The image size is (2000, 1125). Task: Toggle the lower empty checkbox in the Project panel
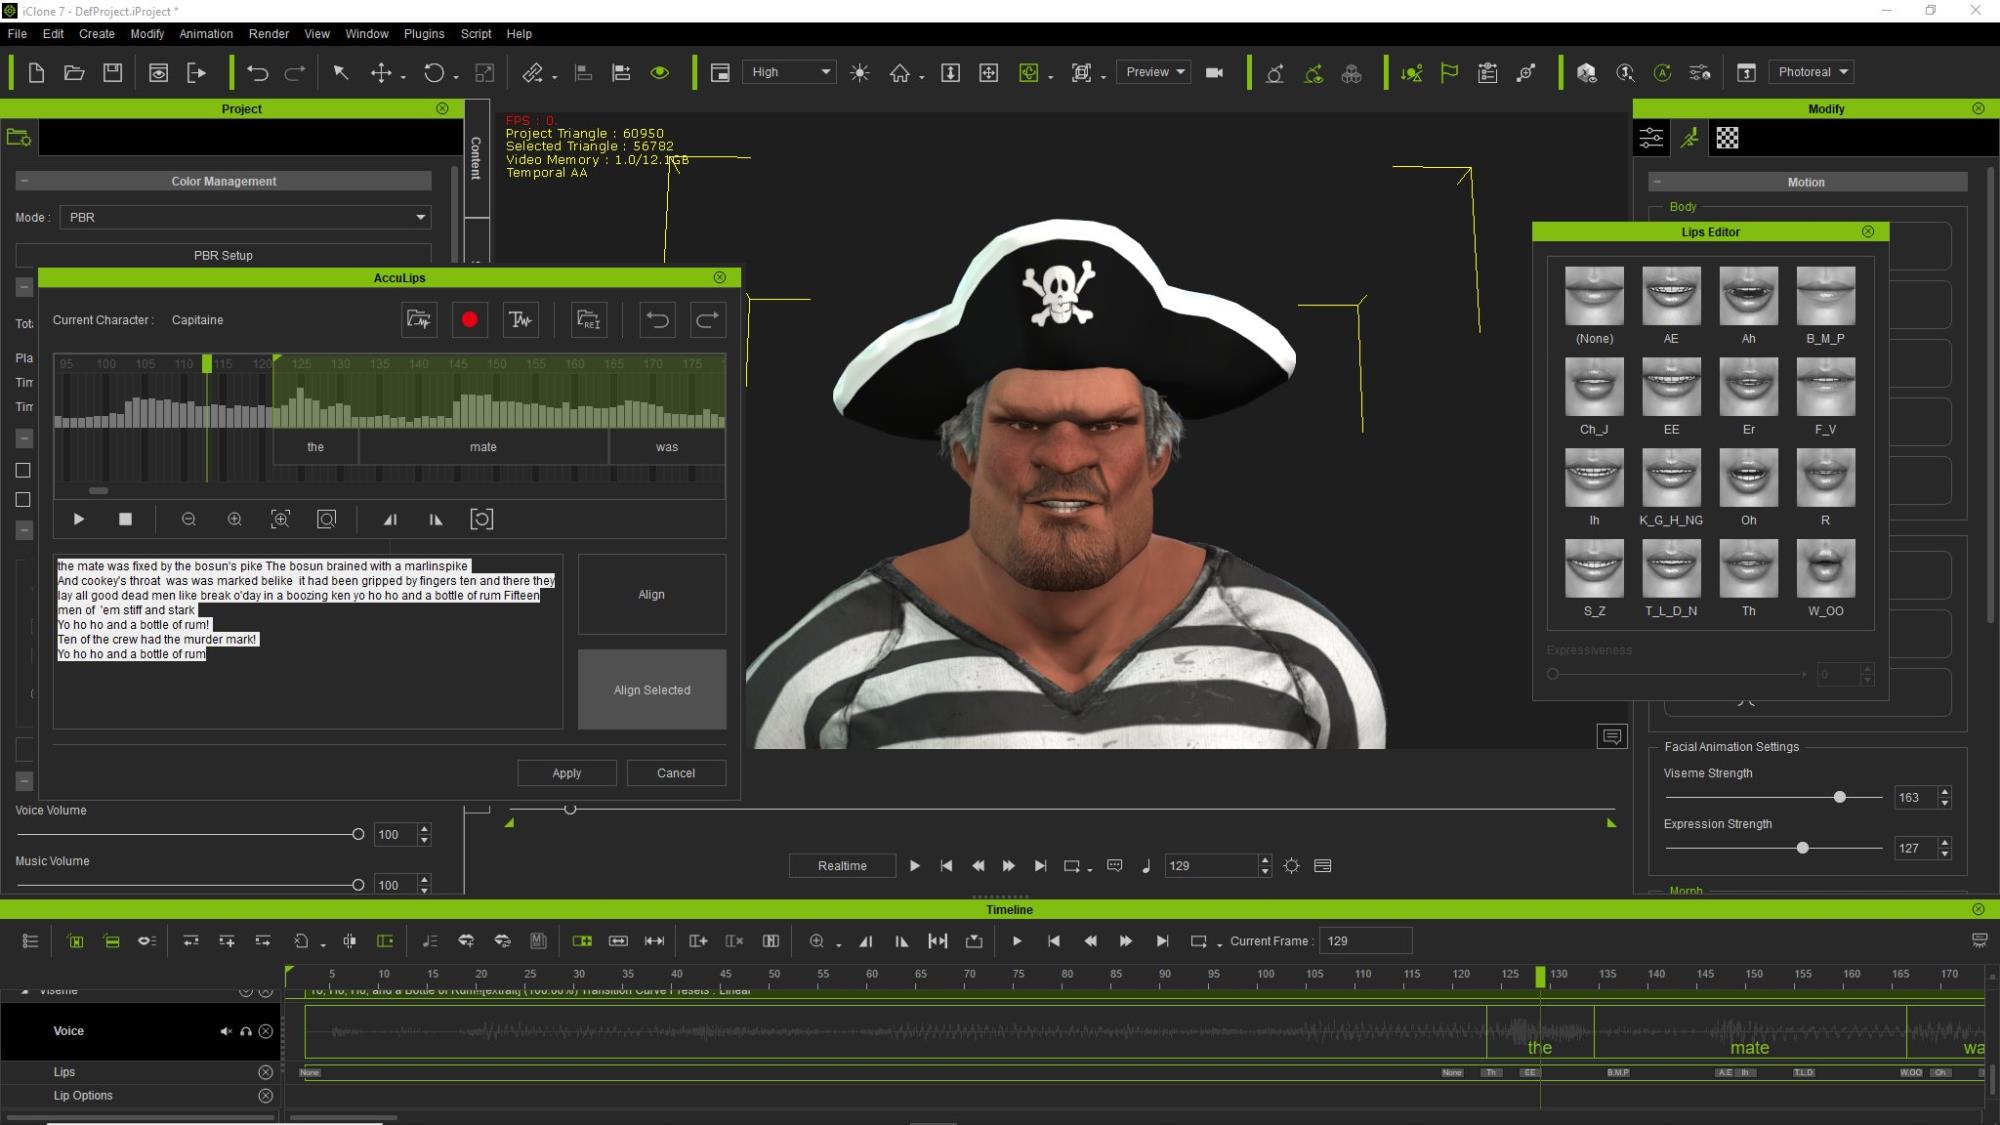pyautogui.click(x=23, y=500)
